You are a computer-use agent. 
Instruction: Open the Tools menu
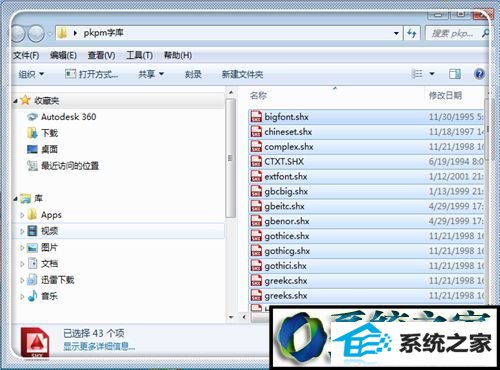coord(139,55)
